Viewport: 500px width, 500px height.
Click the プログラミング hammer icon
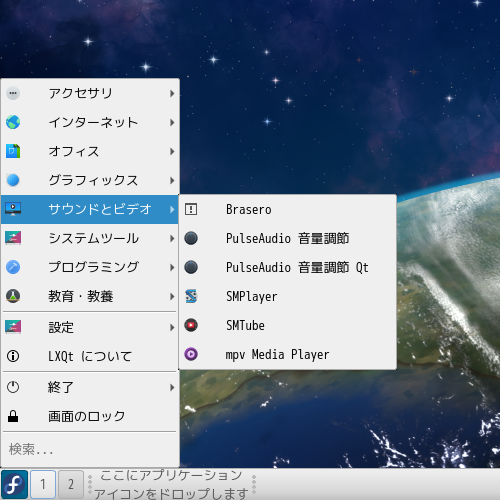coord(13,267)
